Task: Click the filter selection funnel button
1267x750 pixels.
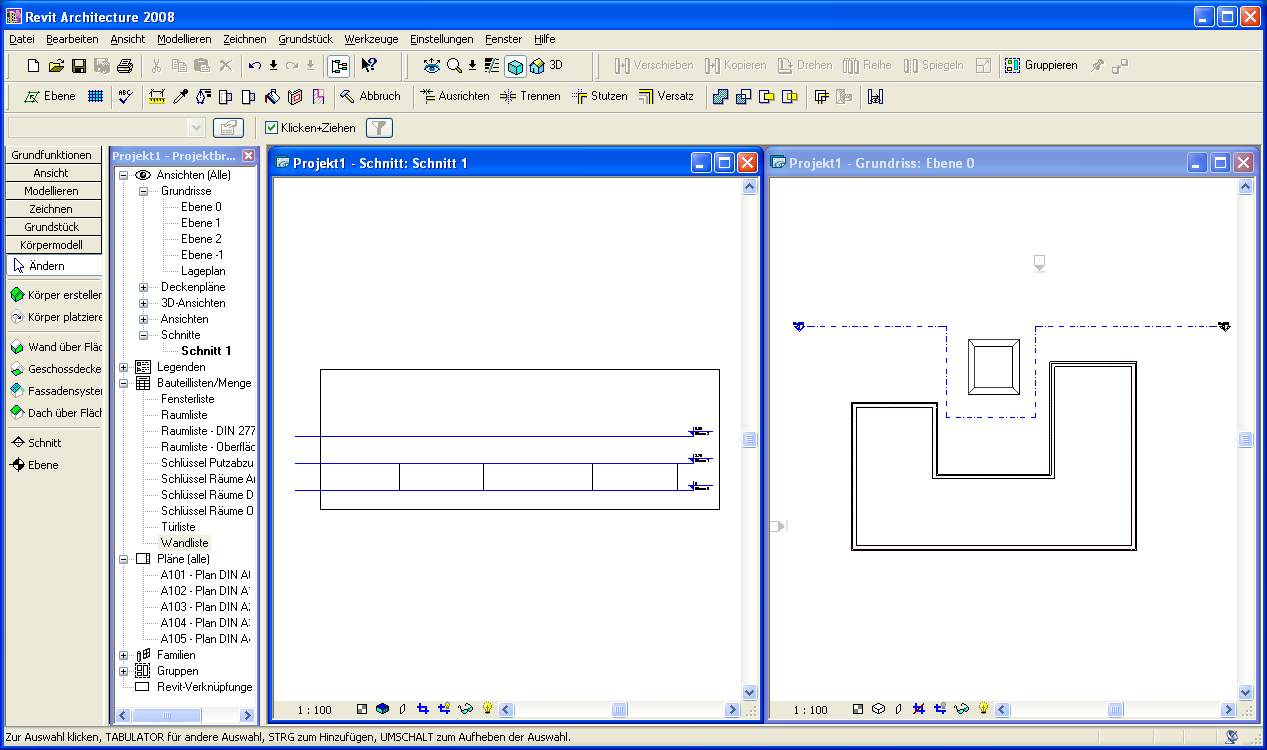Action: pos(380,128)
